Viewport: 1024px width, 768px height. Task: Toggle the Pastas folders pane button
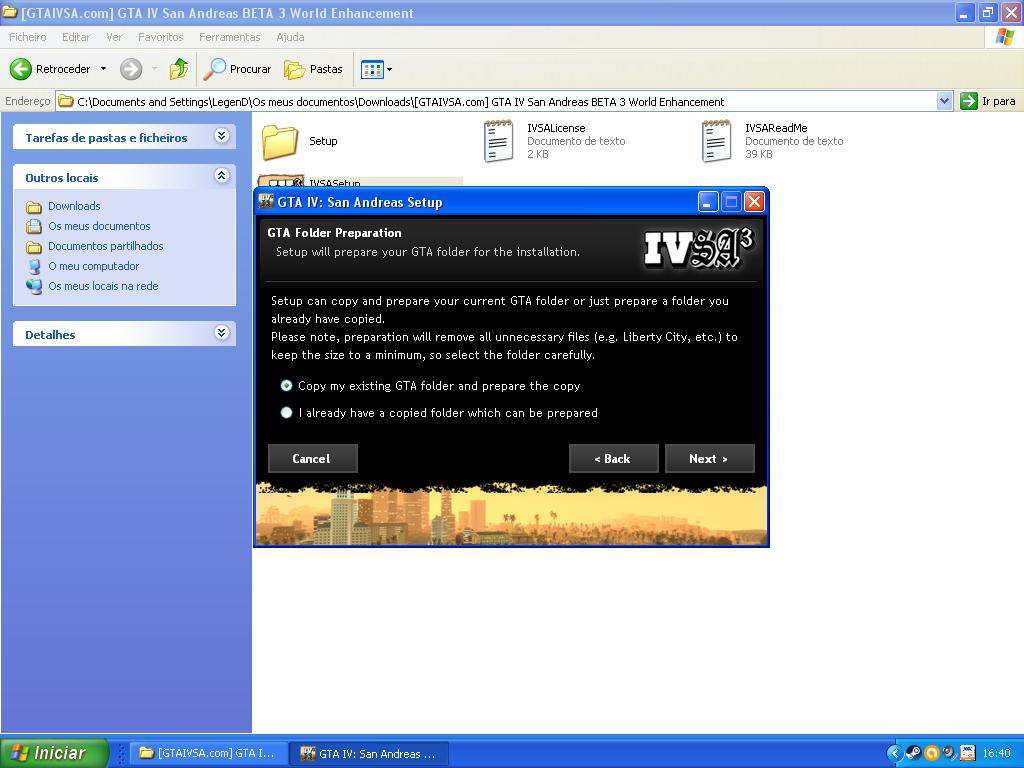pos(313,69)
